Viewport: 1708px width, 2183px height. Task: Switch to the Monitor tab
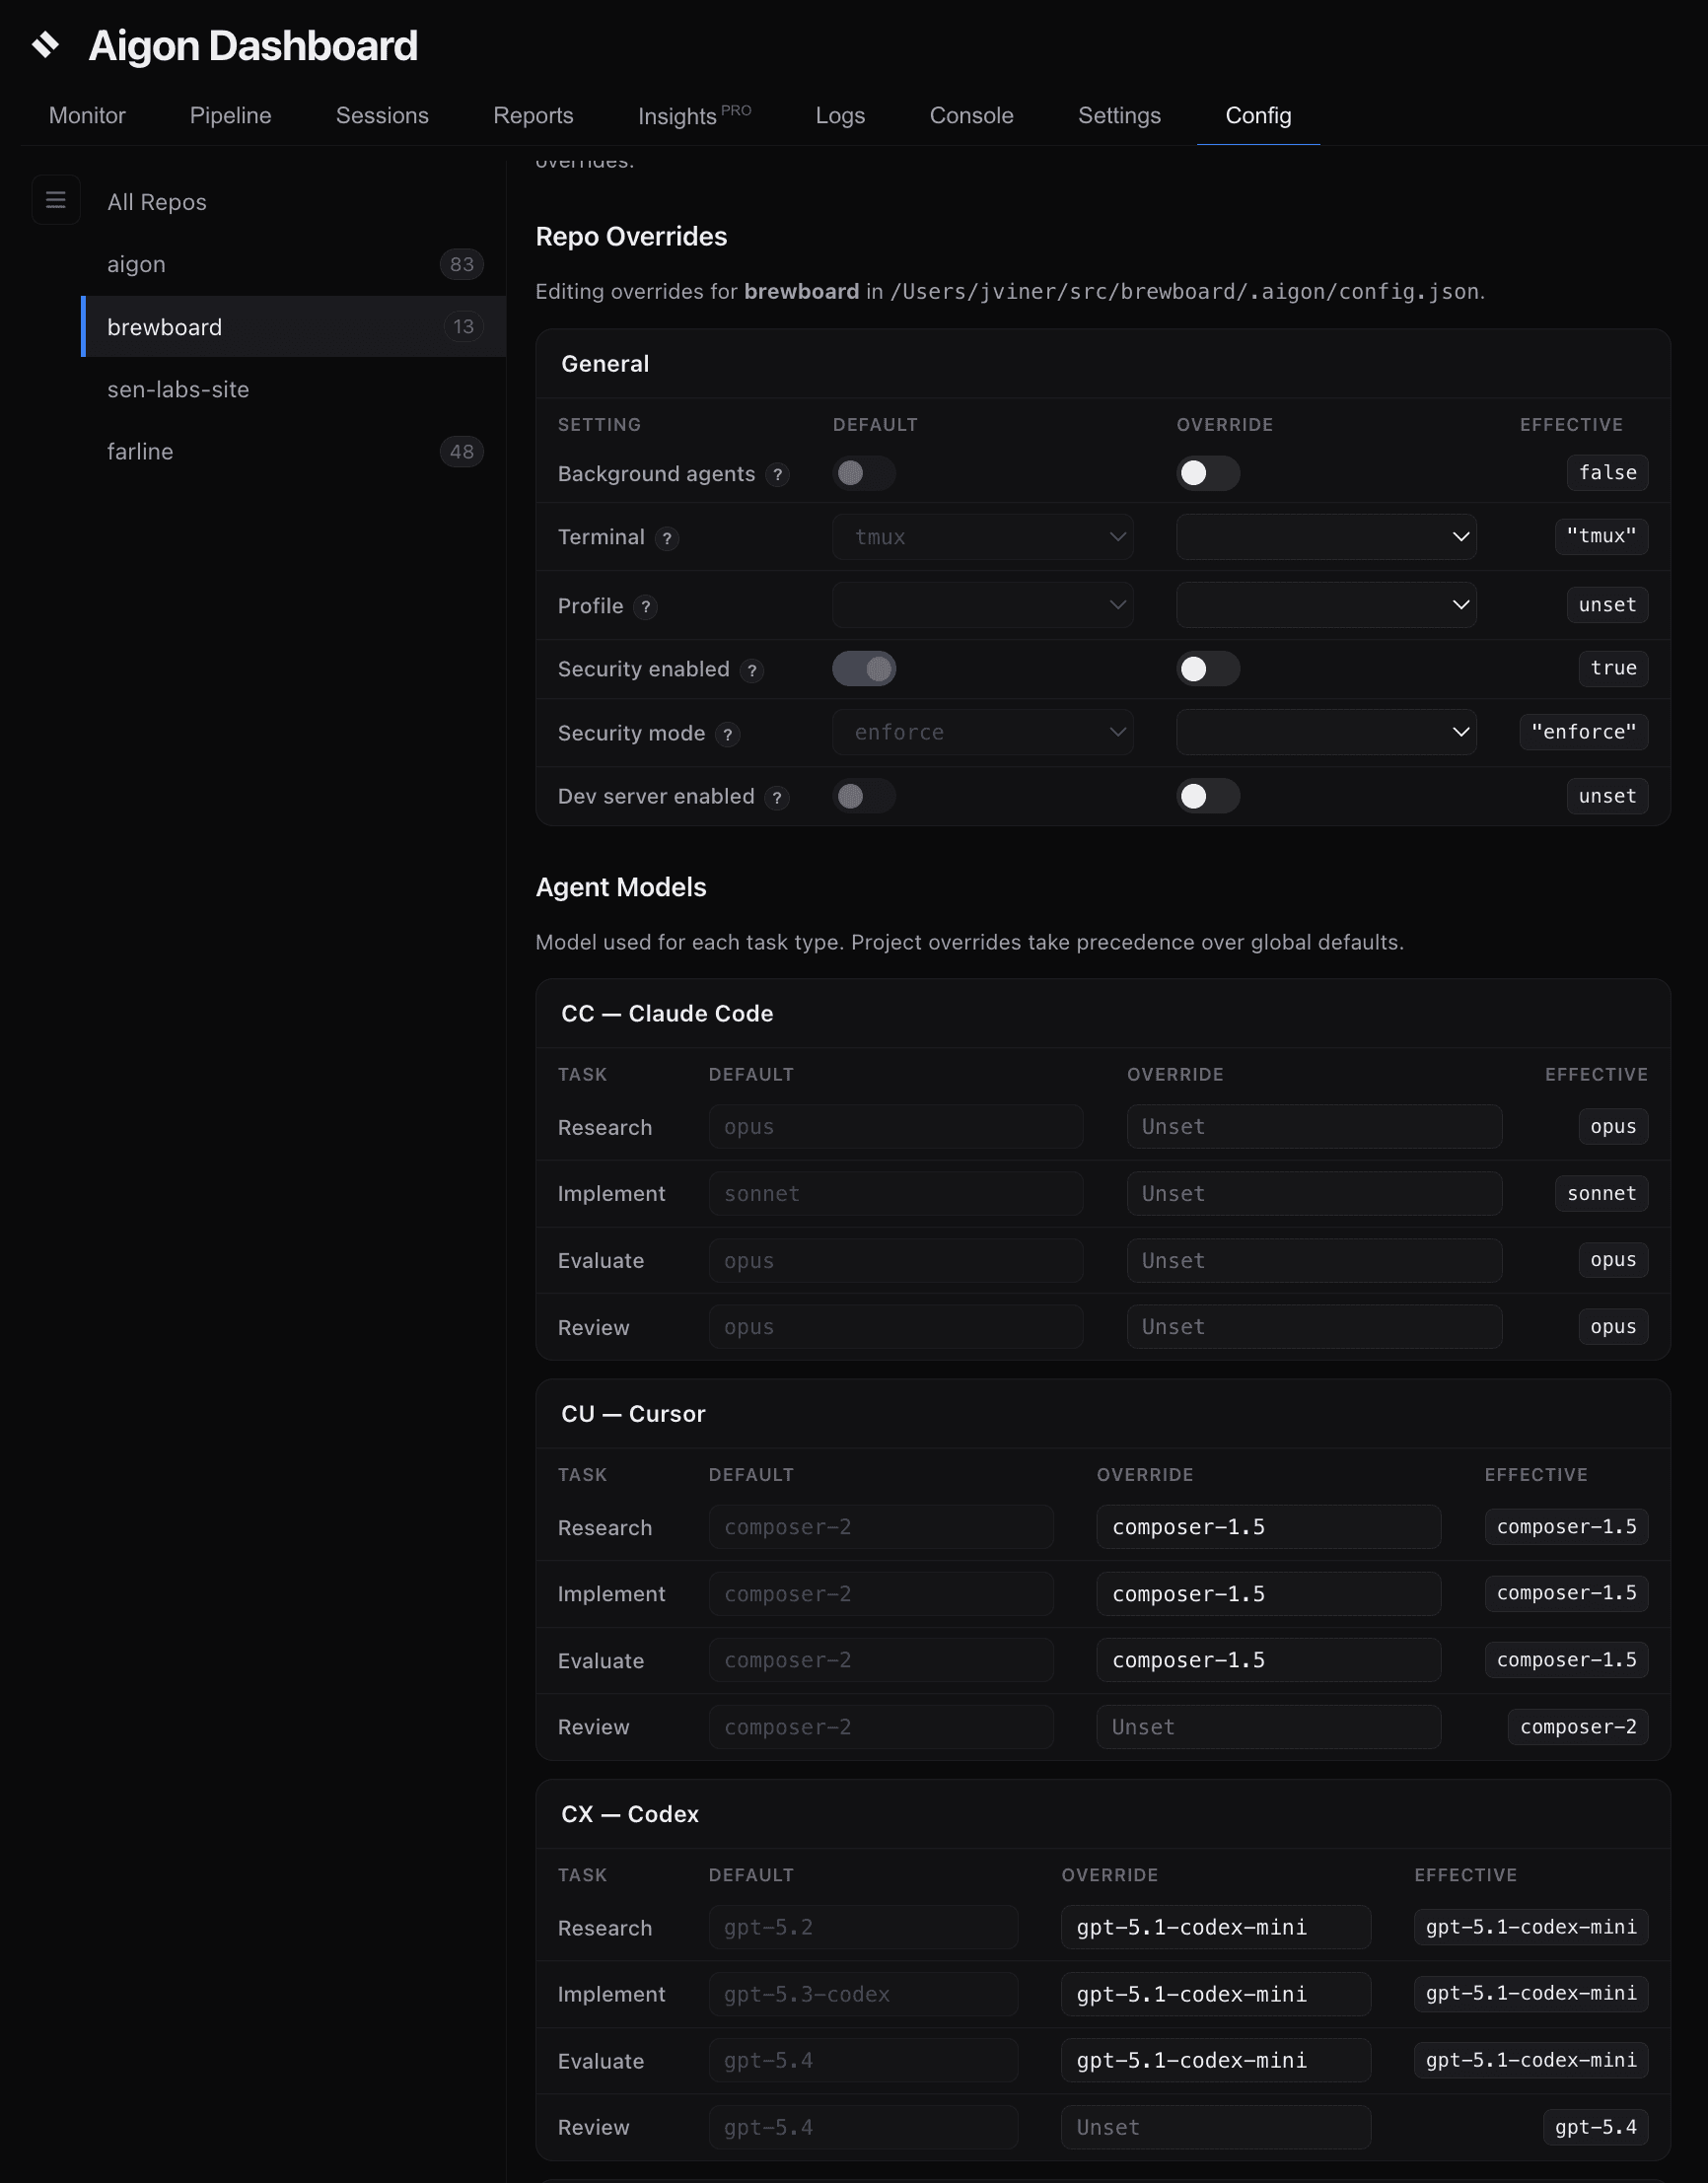(87, 116)
